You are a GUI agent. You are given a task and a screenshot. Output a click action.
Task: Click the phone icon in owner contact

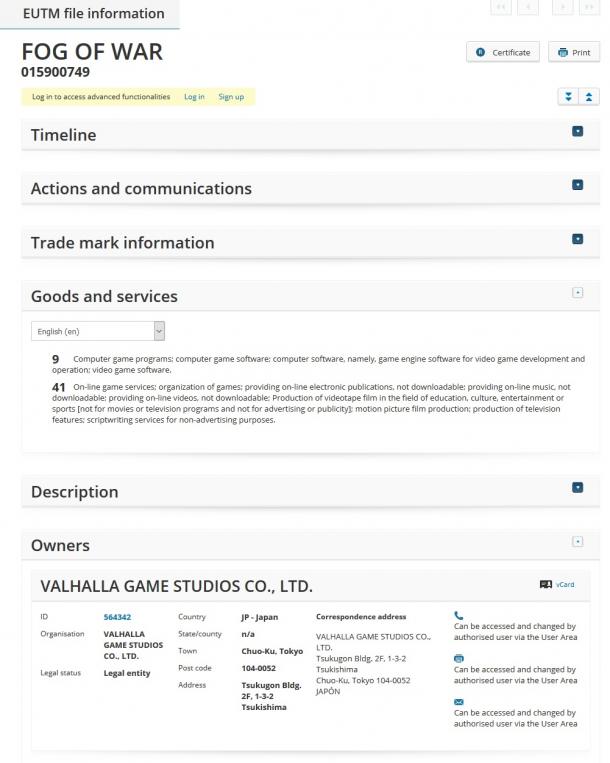pos(458,616)
